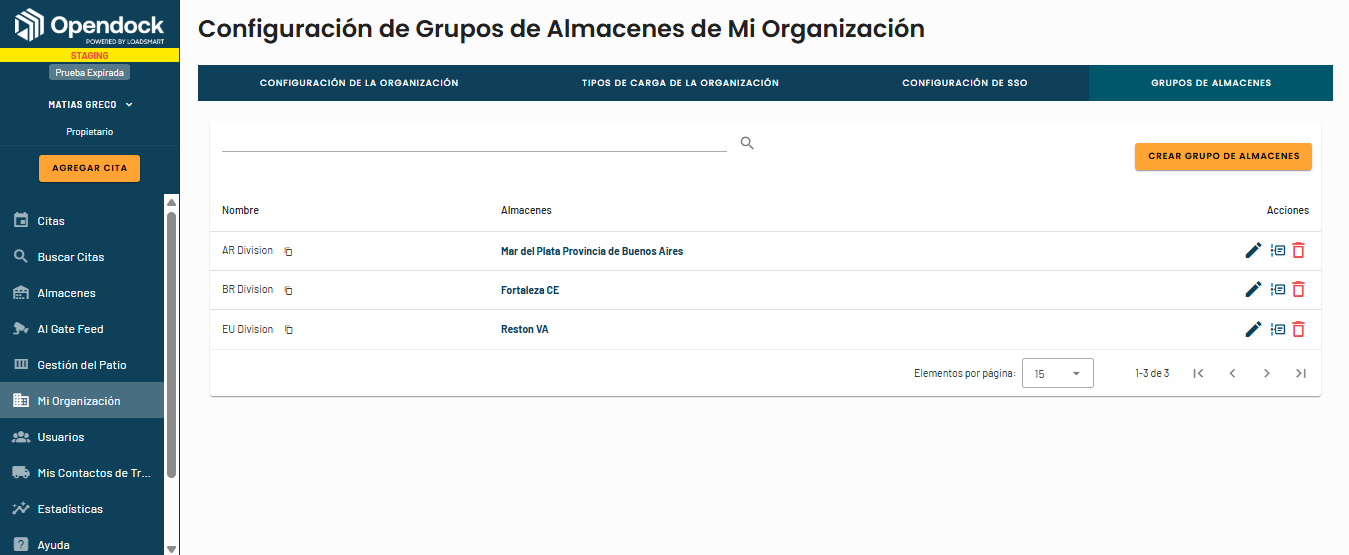Open audit log for AR Division
This screenshot has width=1349, height=555.
(1277, 250)
